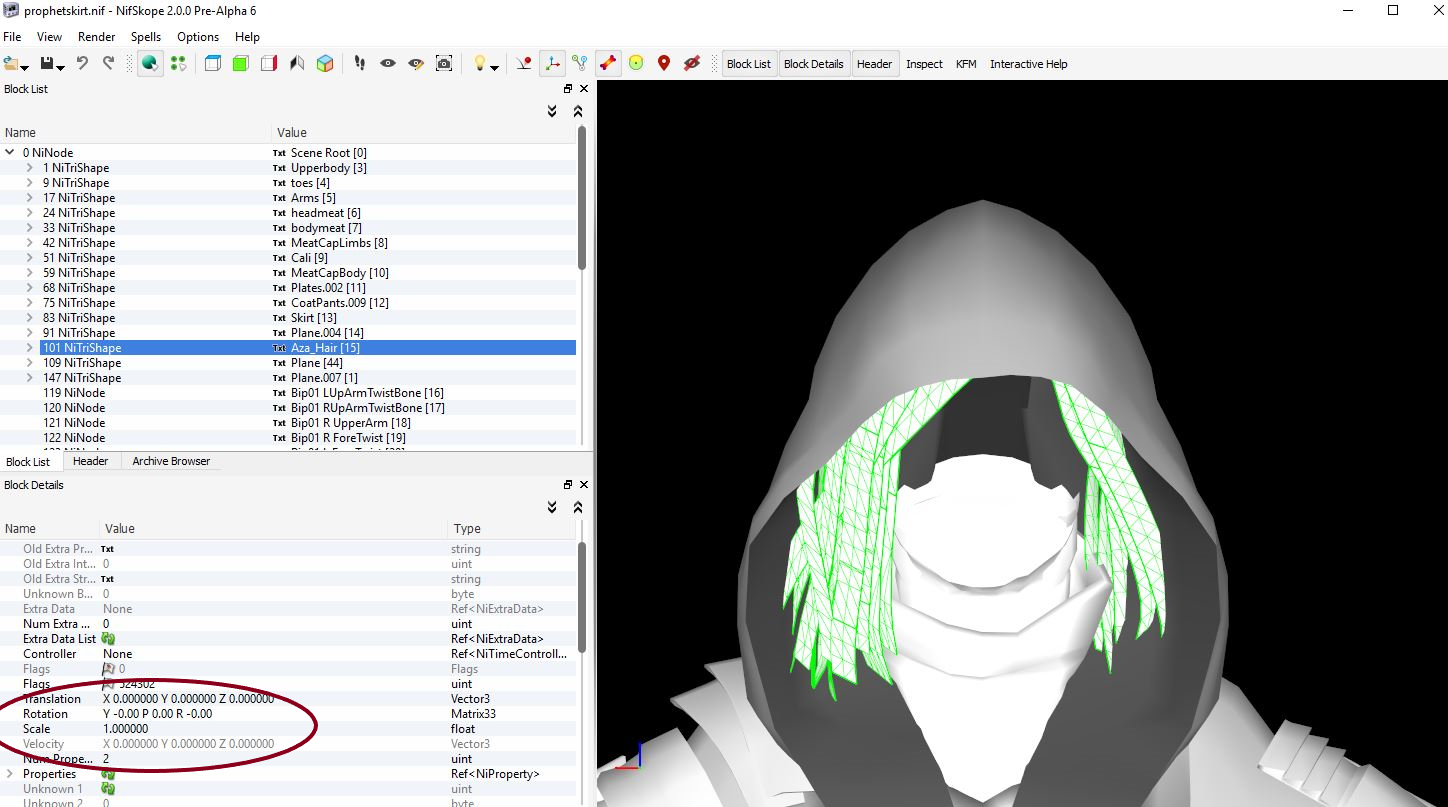Open the lighting bulb dropdown arrow
The image size is (1448, 807).
pos(495,67)
